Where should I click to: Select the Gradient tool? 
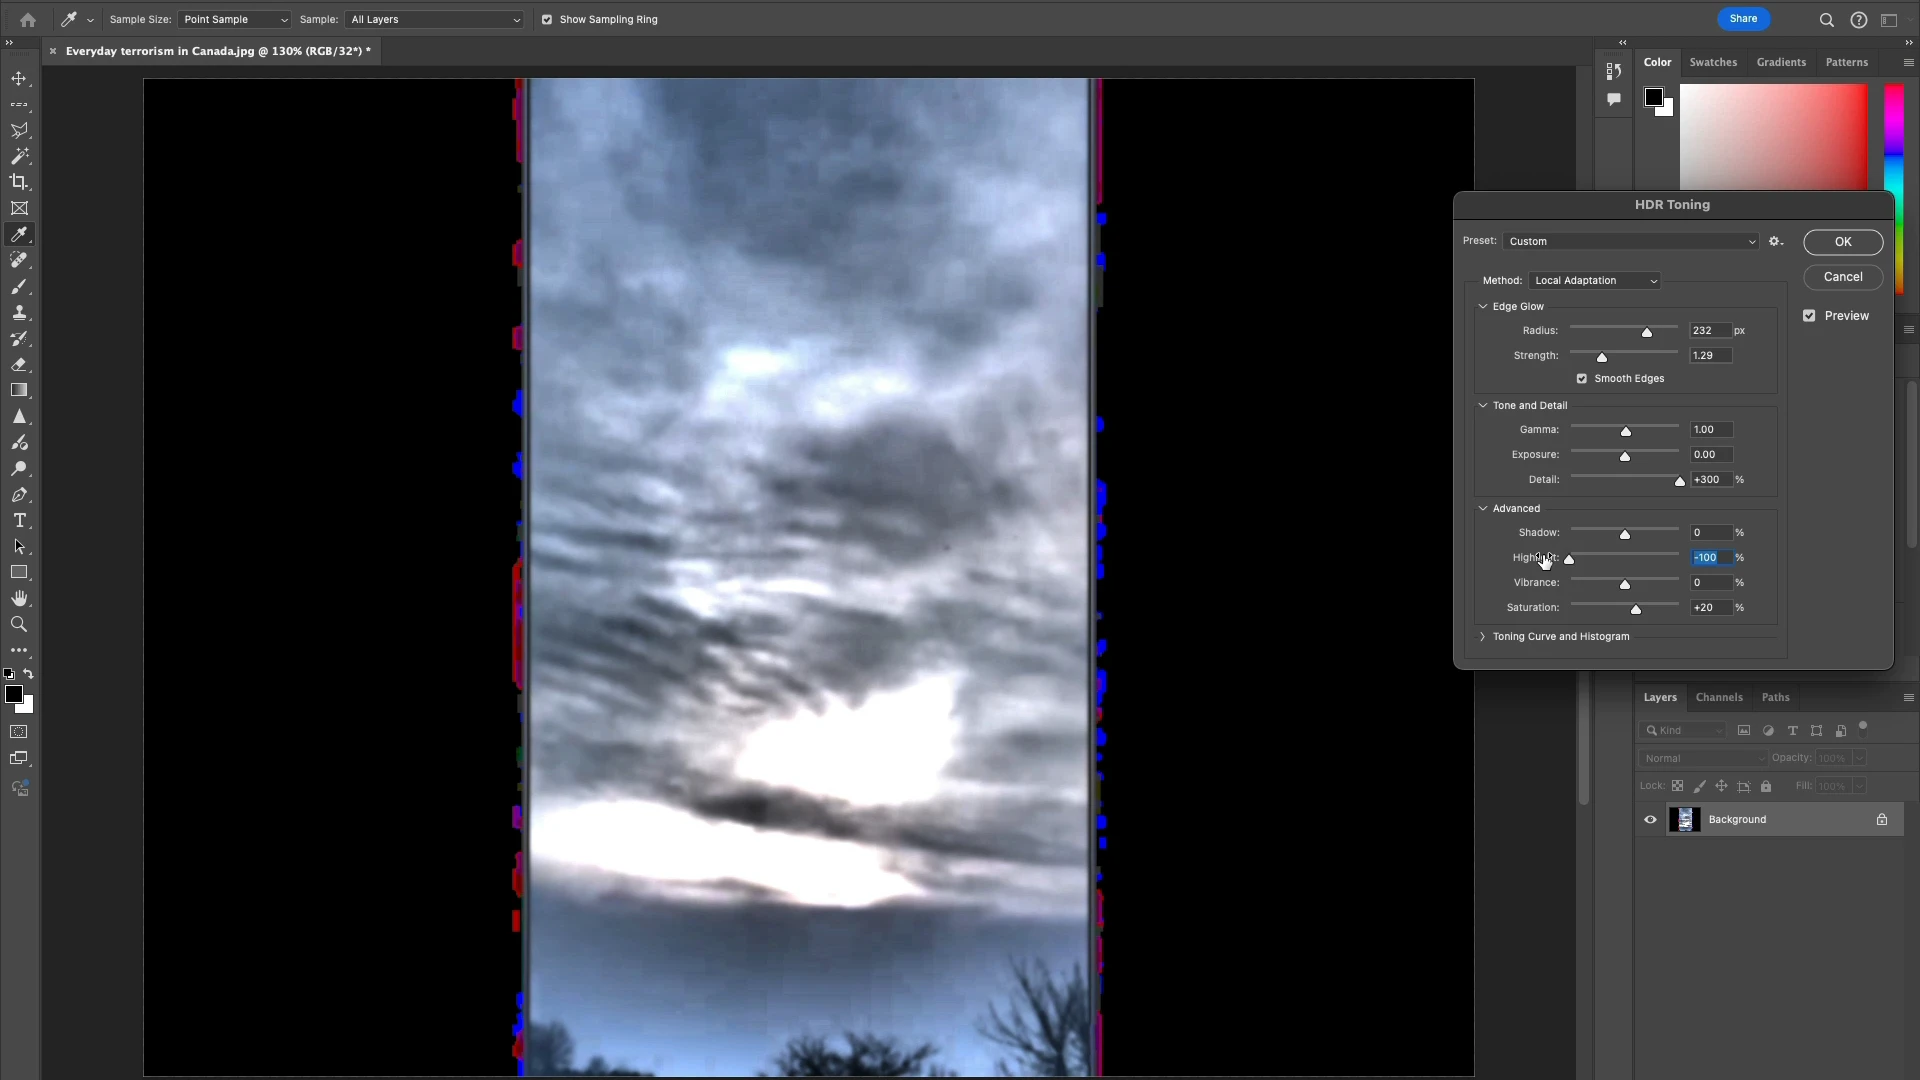tap(19, 390)
